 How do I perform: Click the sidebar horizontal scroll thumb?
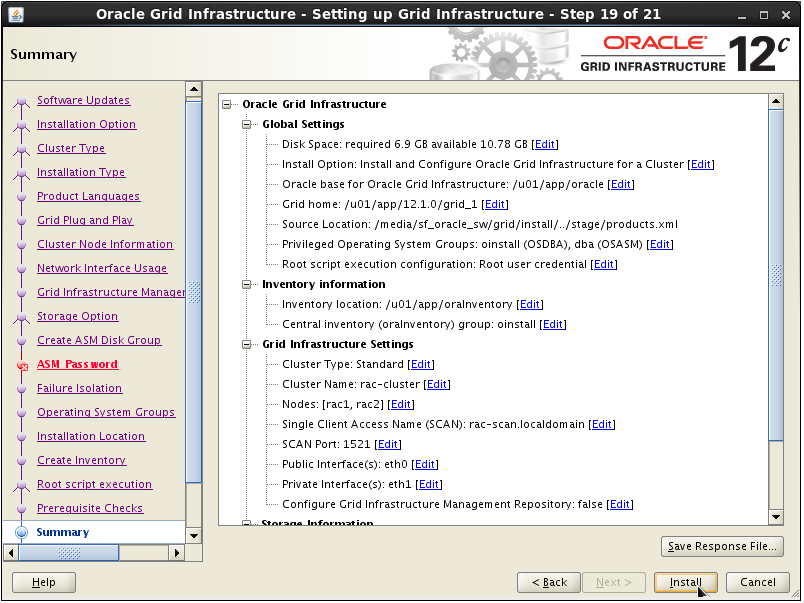pos(69,553)
